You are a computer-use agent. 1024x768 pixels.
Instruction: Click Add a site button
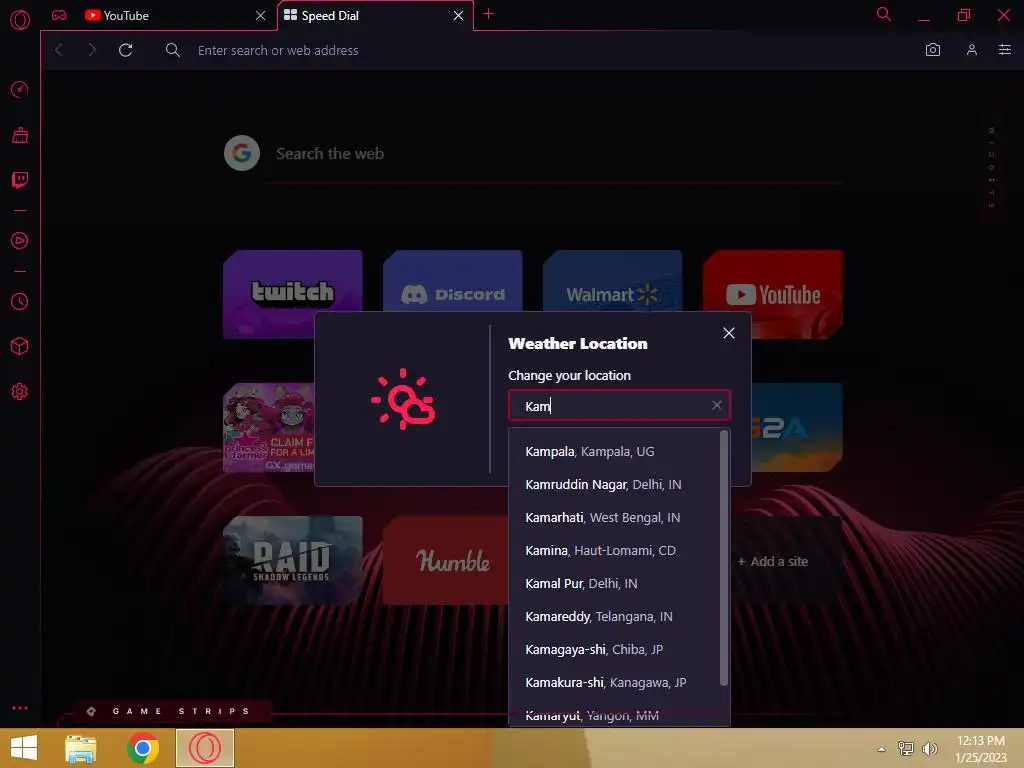tap(773, 562)
